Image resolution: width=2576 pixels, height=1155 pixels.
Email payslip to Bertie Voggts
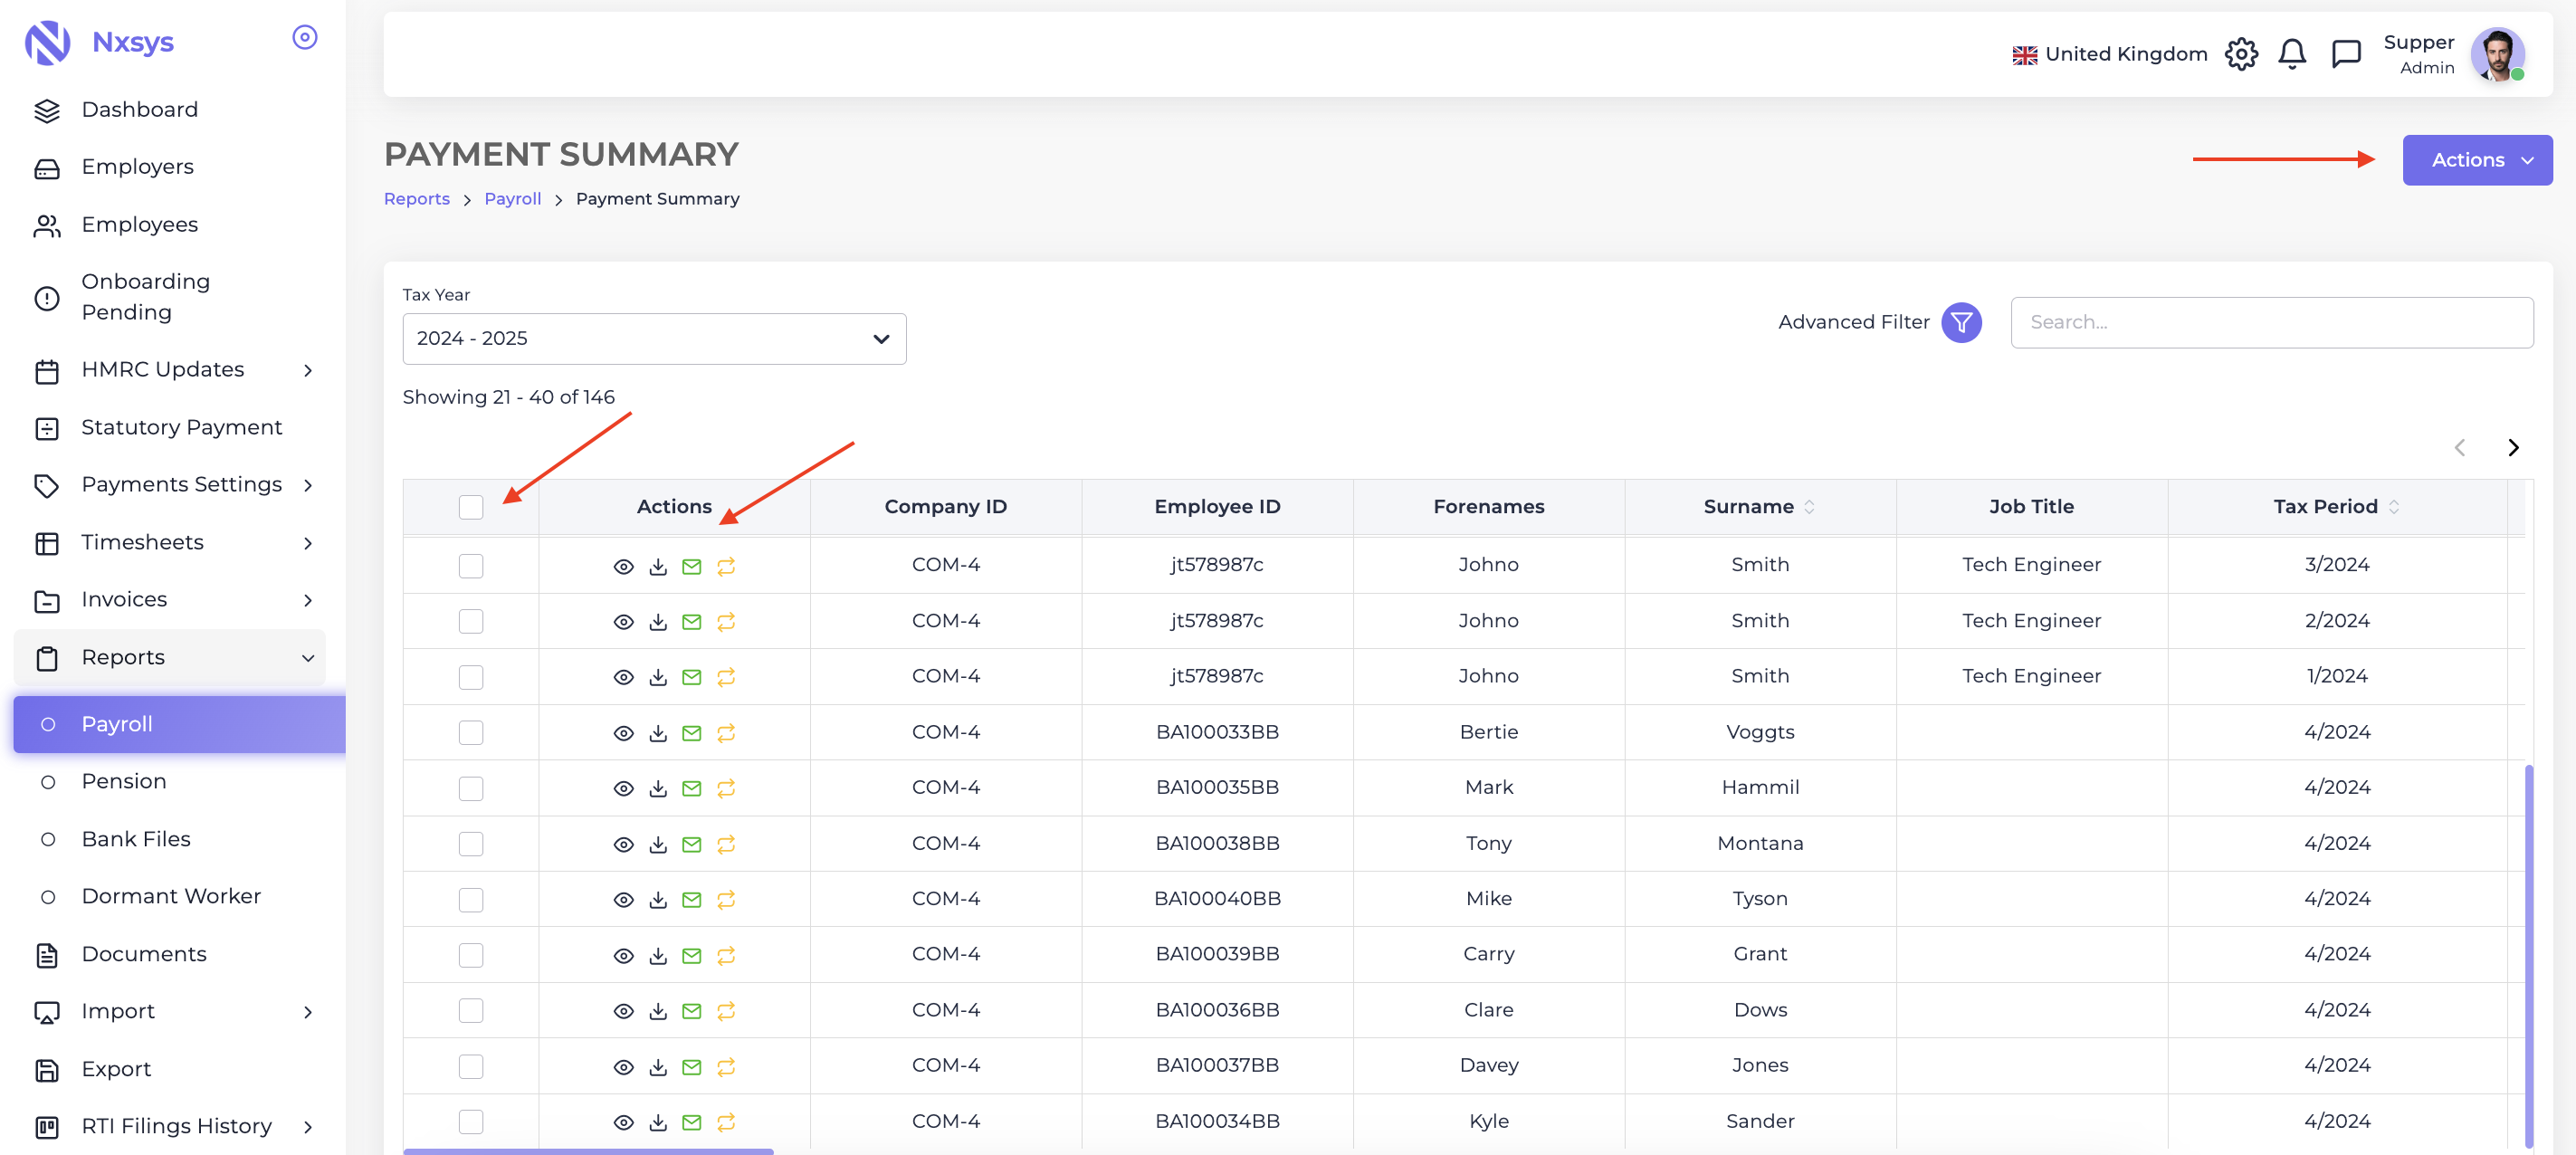692,734
